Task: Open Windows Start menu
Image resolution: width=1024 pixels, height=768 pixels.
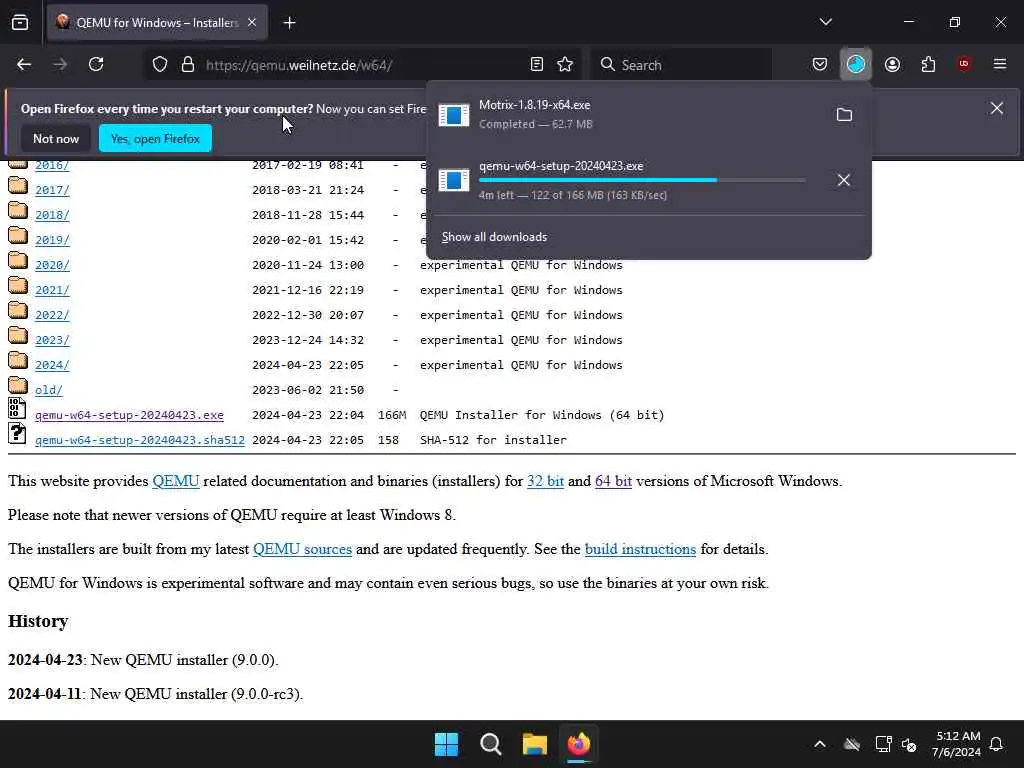Action: [447, 744]
